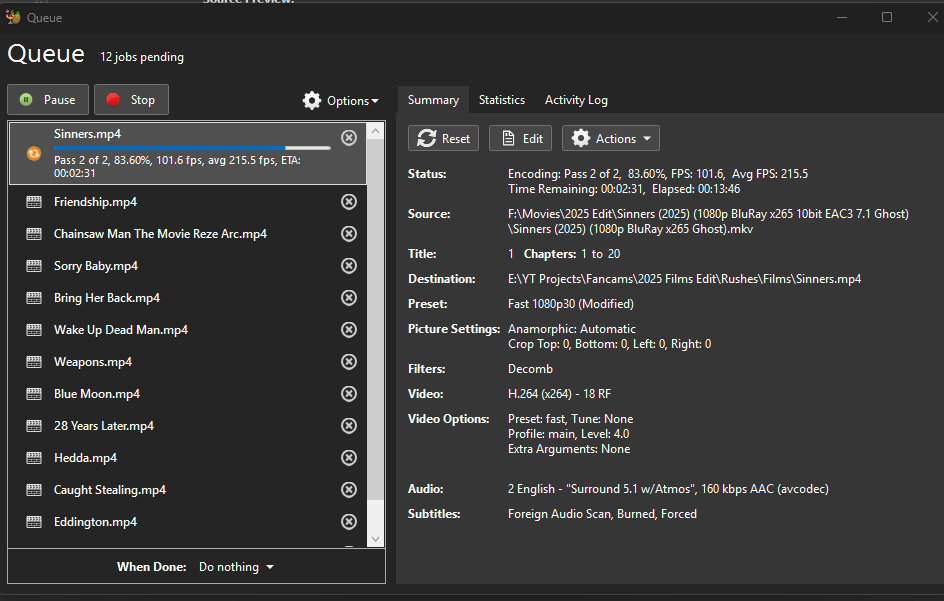Select the 28 Years Later.mp4 row
Image resolution: width=944 pixels, height=601 pixels.
pos(187,426)
